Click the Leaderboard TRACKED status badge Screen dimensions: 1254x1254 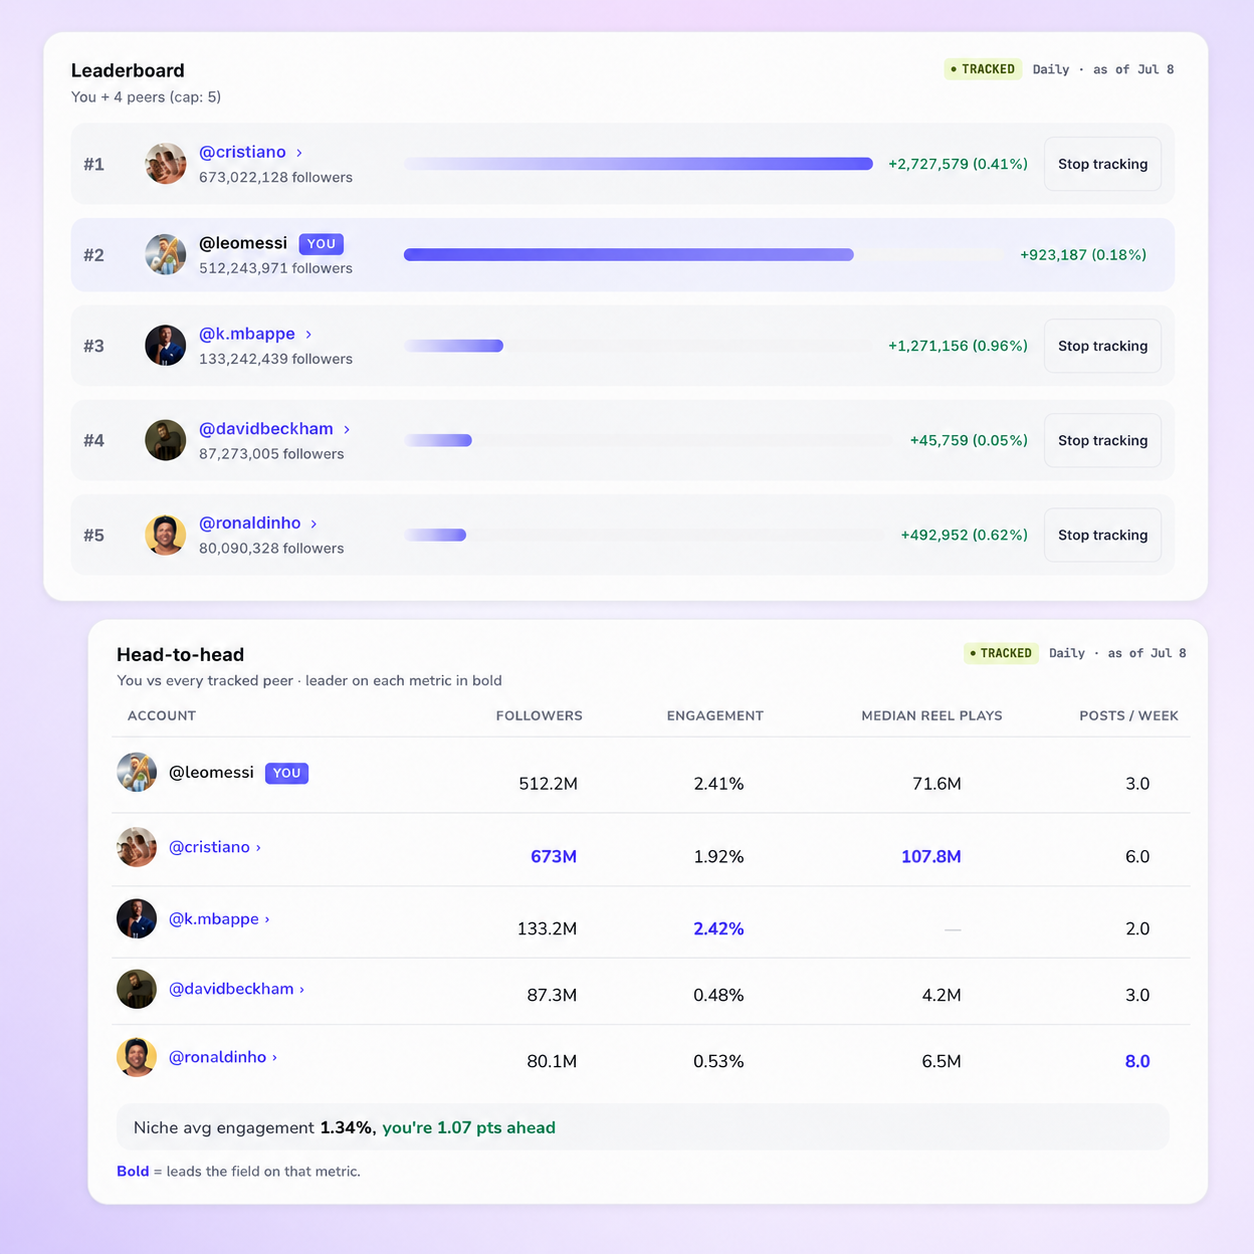[x=983, y=69]
